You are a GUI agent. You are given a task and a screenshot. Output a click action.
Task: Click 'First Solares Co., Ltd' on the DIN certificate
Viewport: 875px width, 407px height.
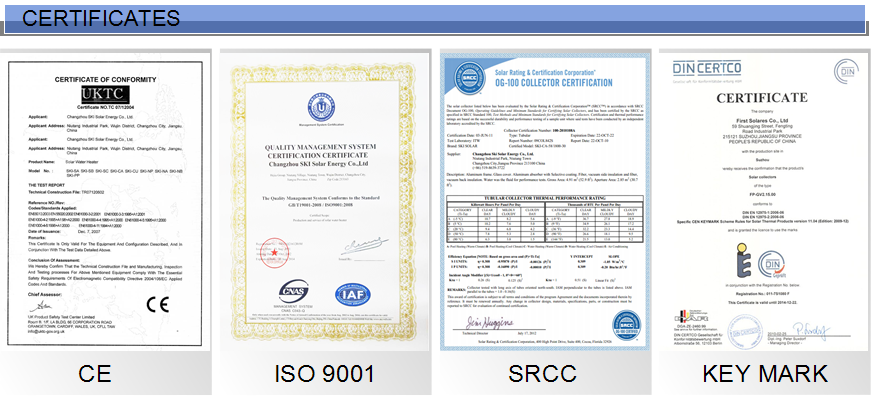762,120
